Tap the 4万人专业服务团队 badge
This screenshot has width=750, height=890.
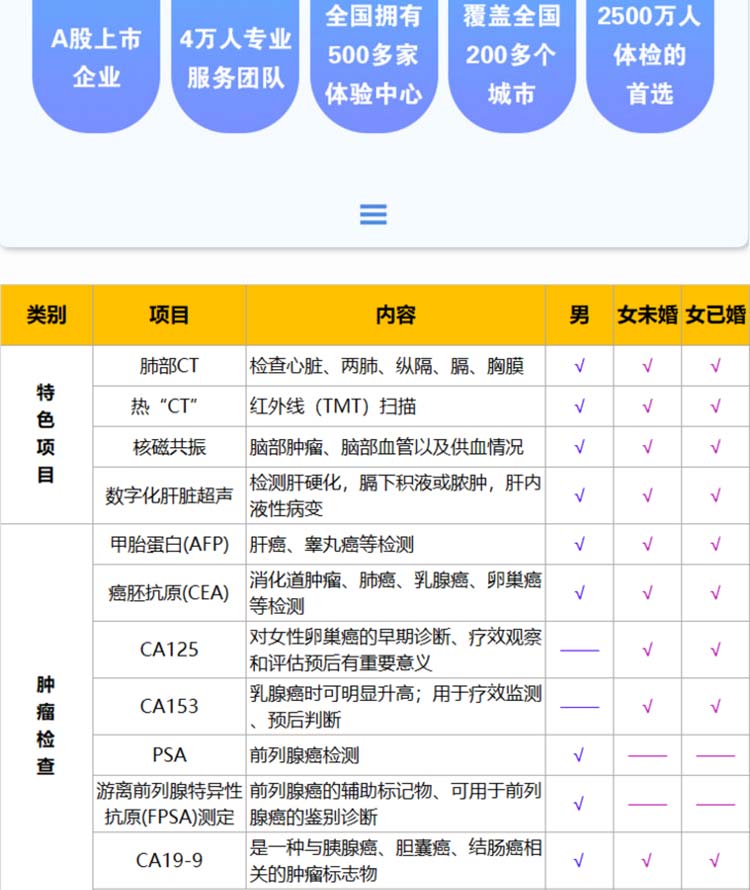(235, 57)
